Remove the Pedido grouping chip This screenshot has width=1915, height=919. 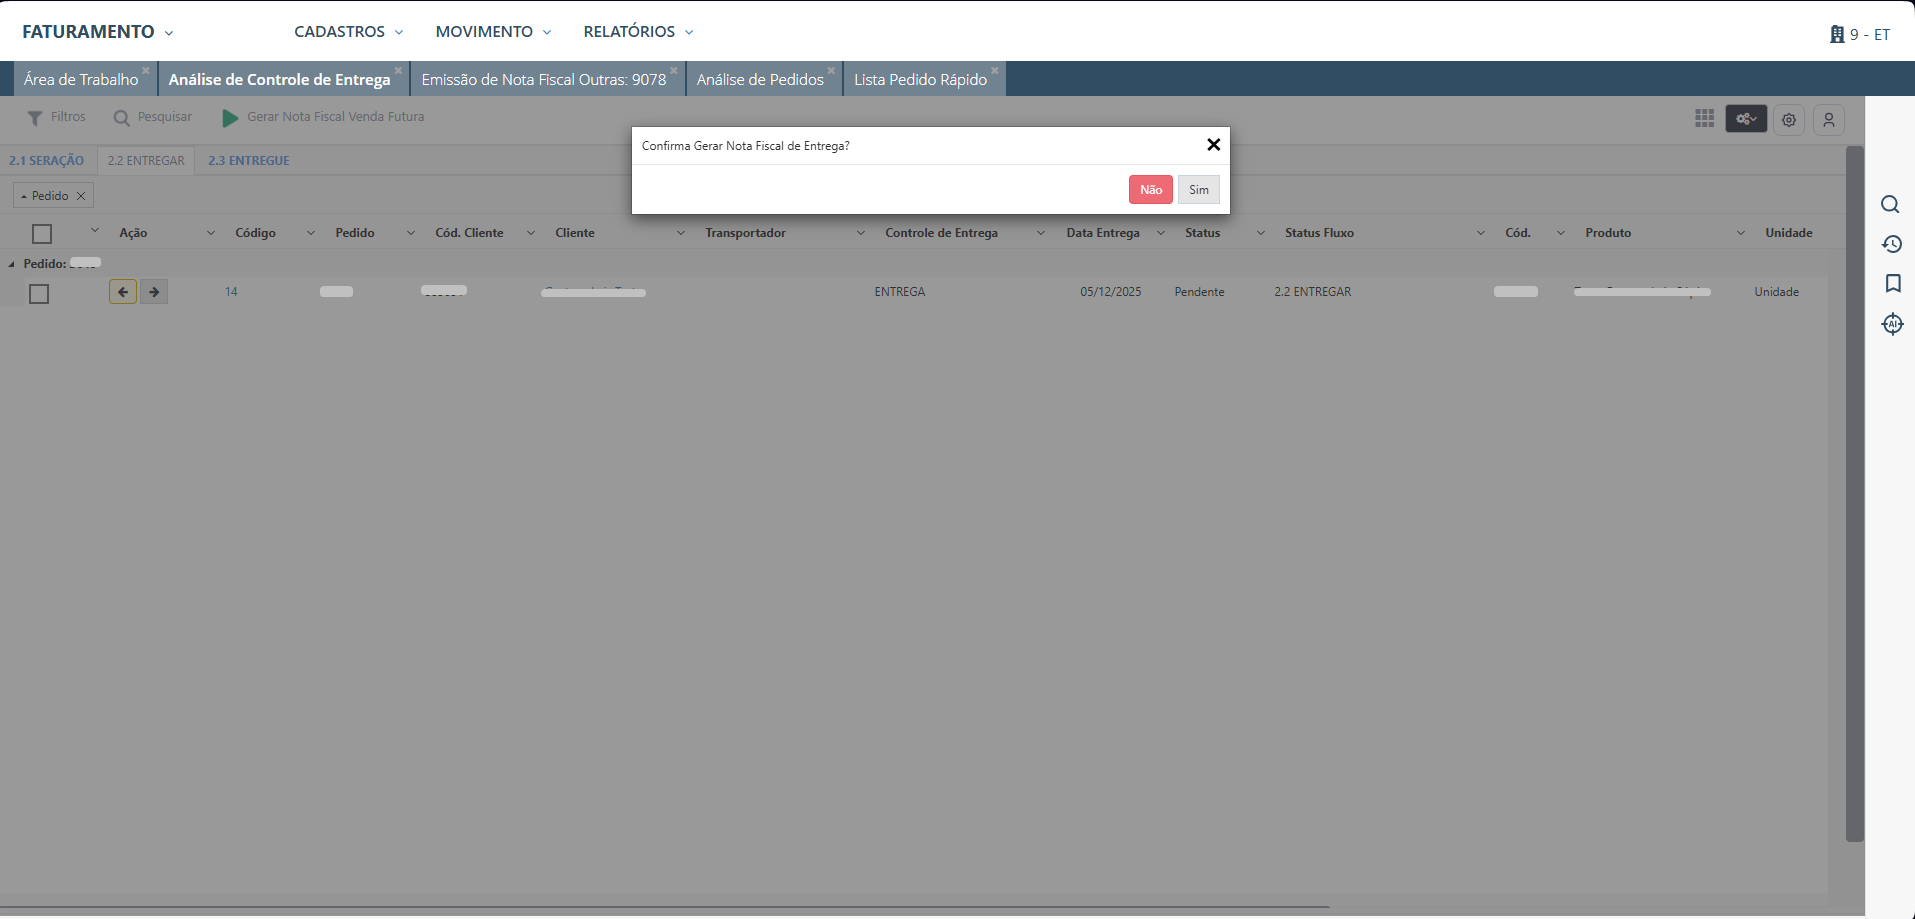(81, 196)
